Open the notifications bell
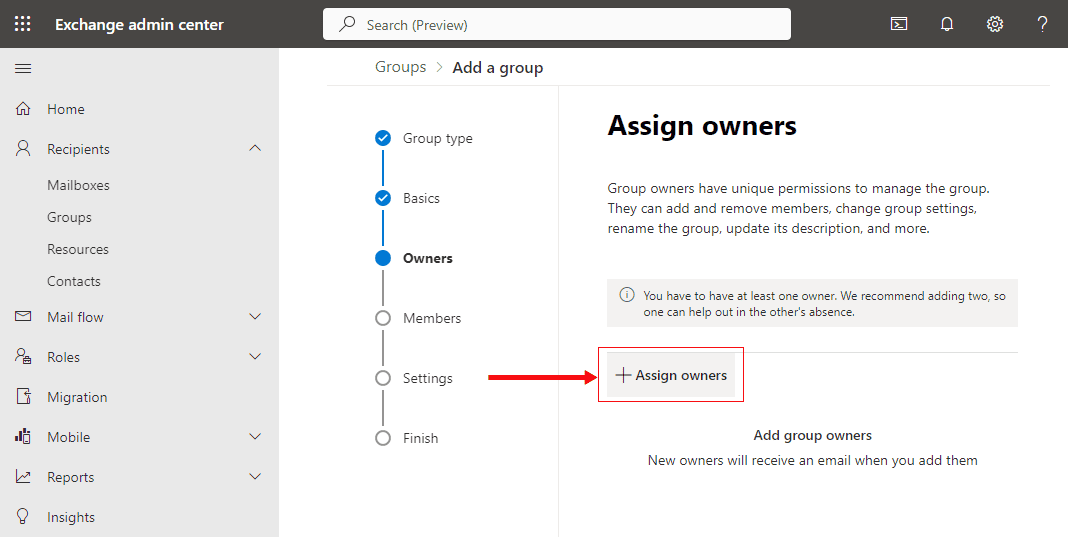 947,24
